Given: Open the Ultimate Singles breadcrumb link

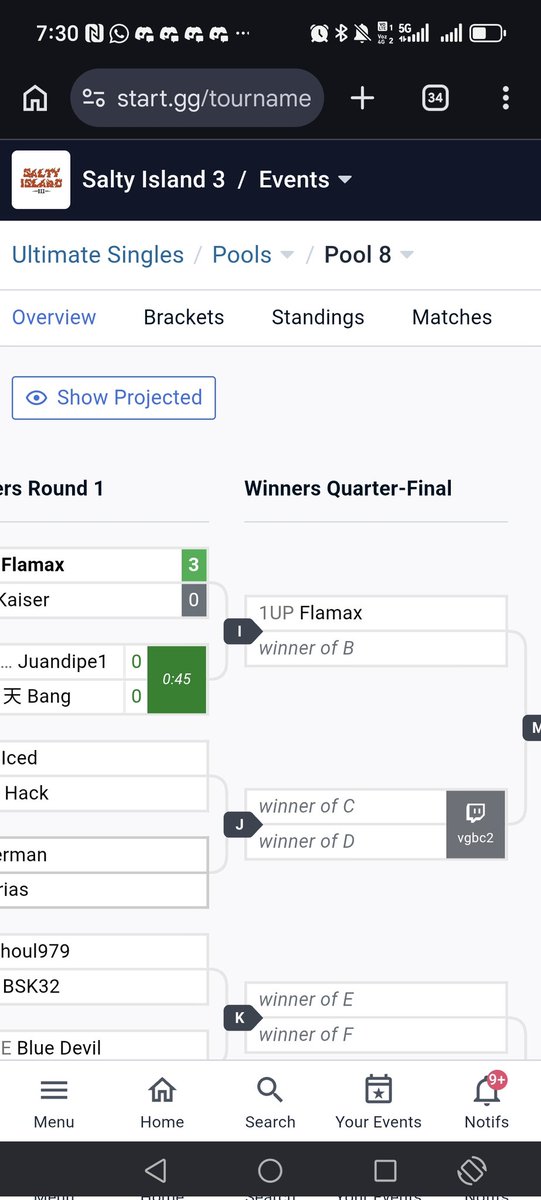Looking at the screenshot, I should tap(98, 255).
